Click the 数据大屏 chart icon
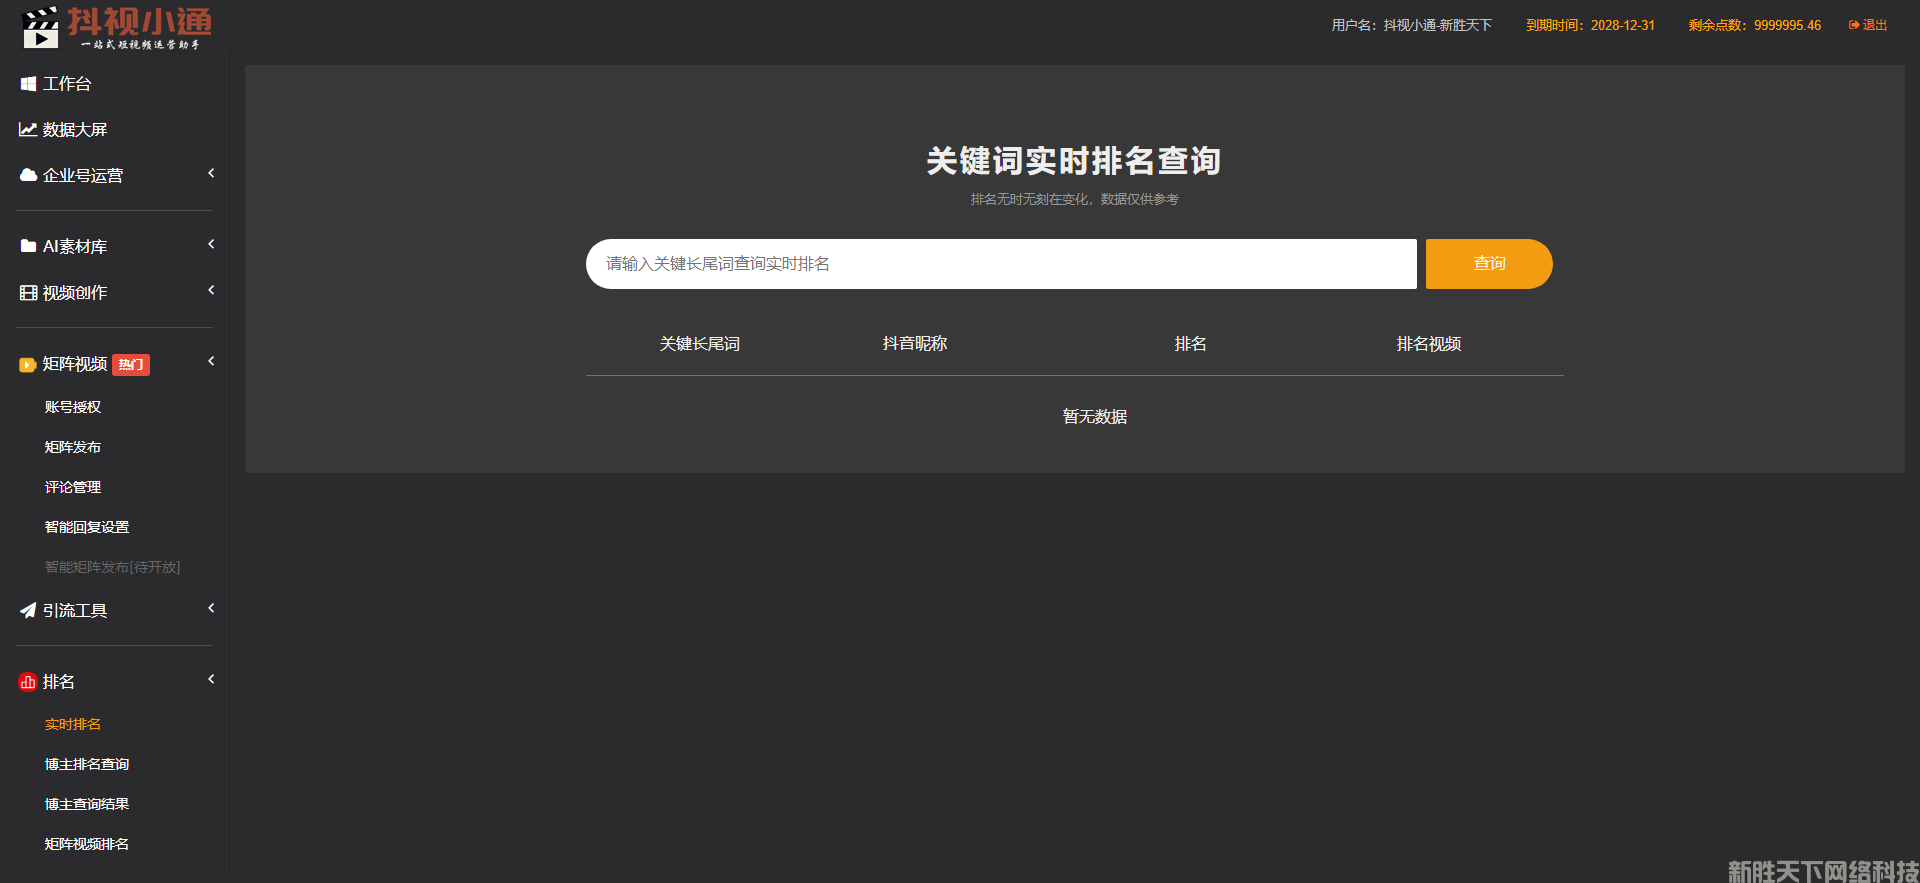Viewport: 1920px width, 883px height. pos(28,130)
